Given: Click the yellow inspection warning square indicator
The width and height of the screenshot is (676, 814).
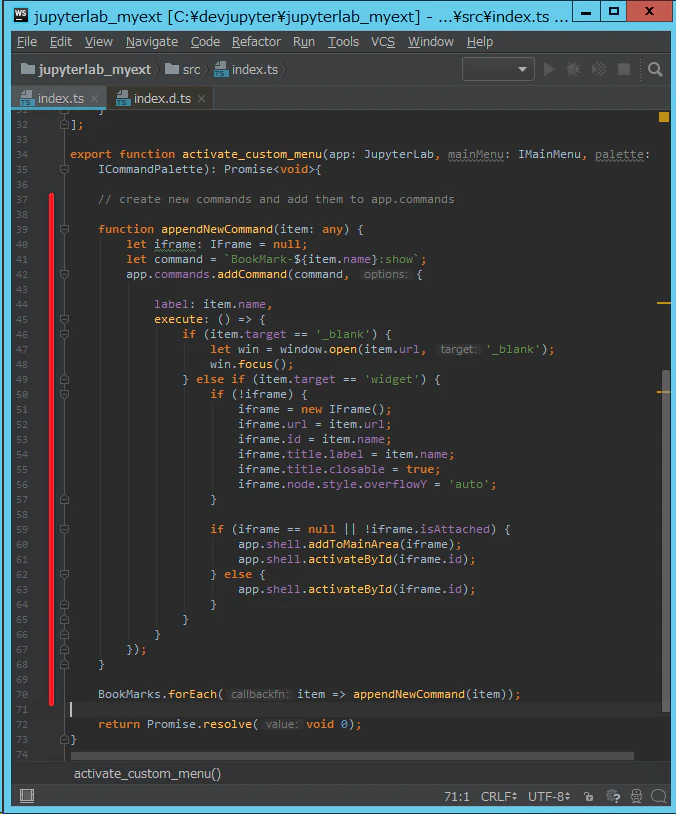Looking at the screenshot, I should tap(664, 117).
